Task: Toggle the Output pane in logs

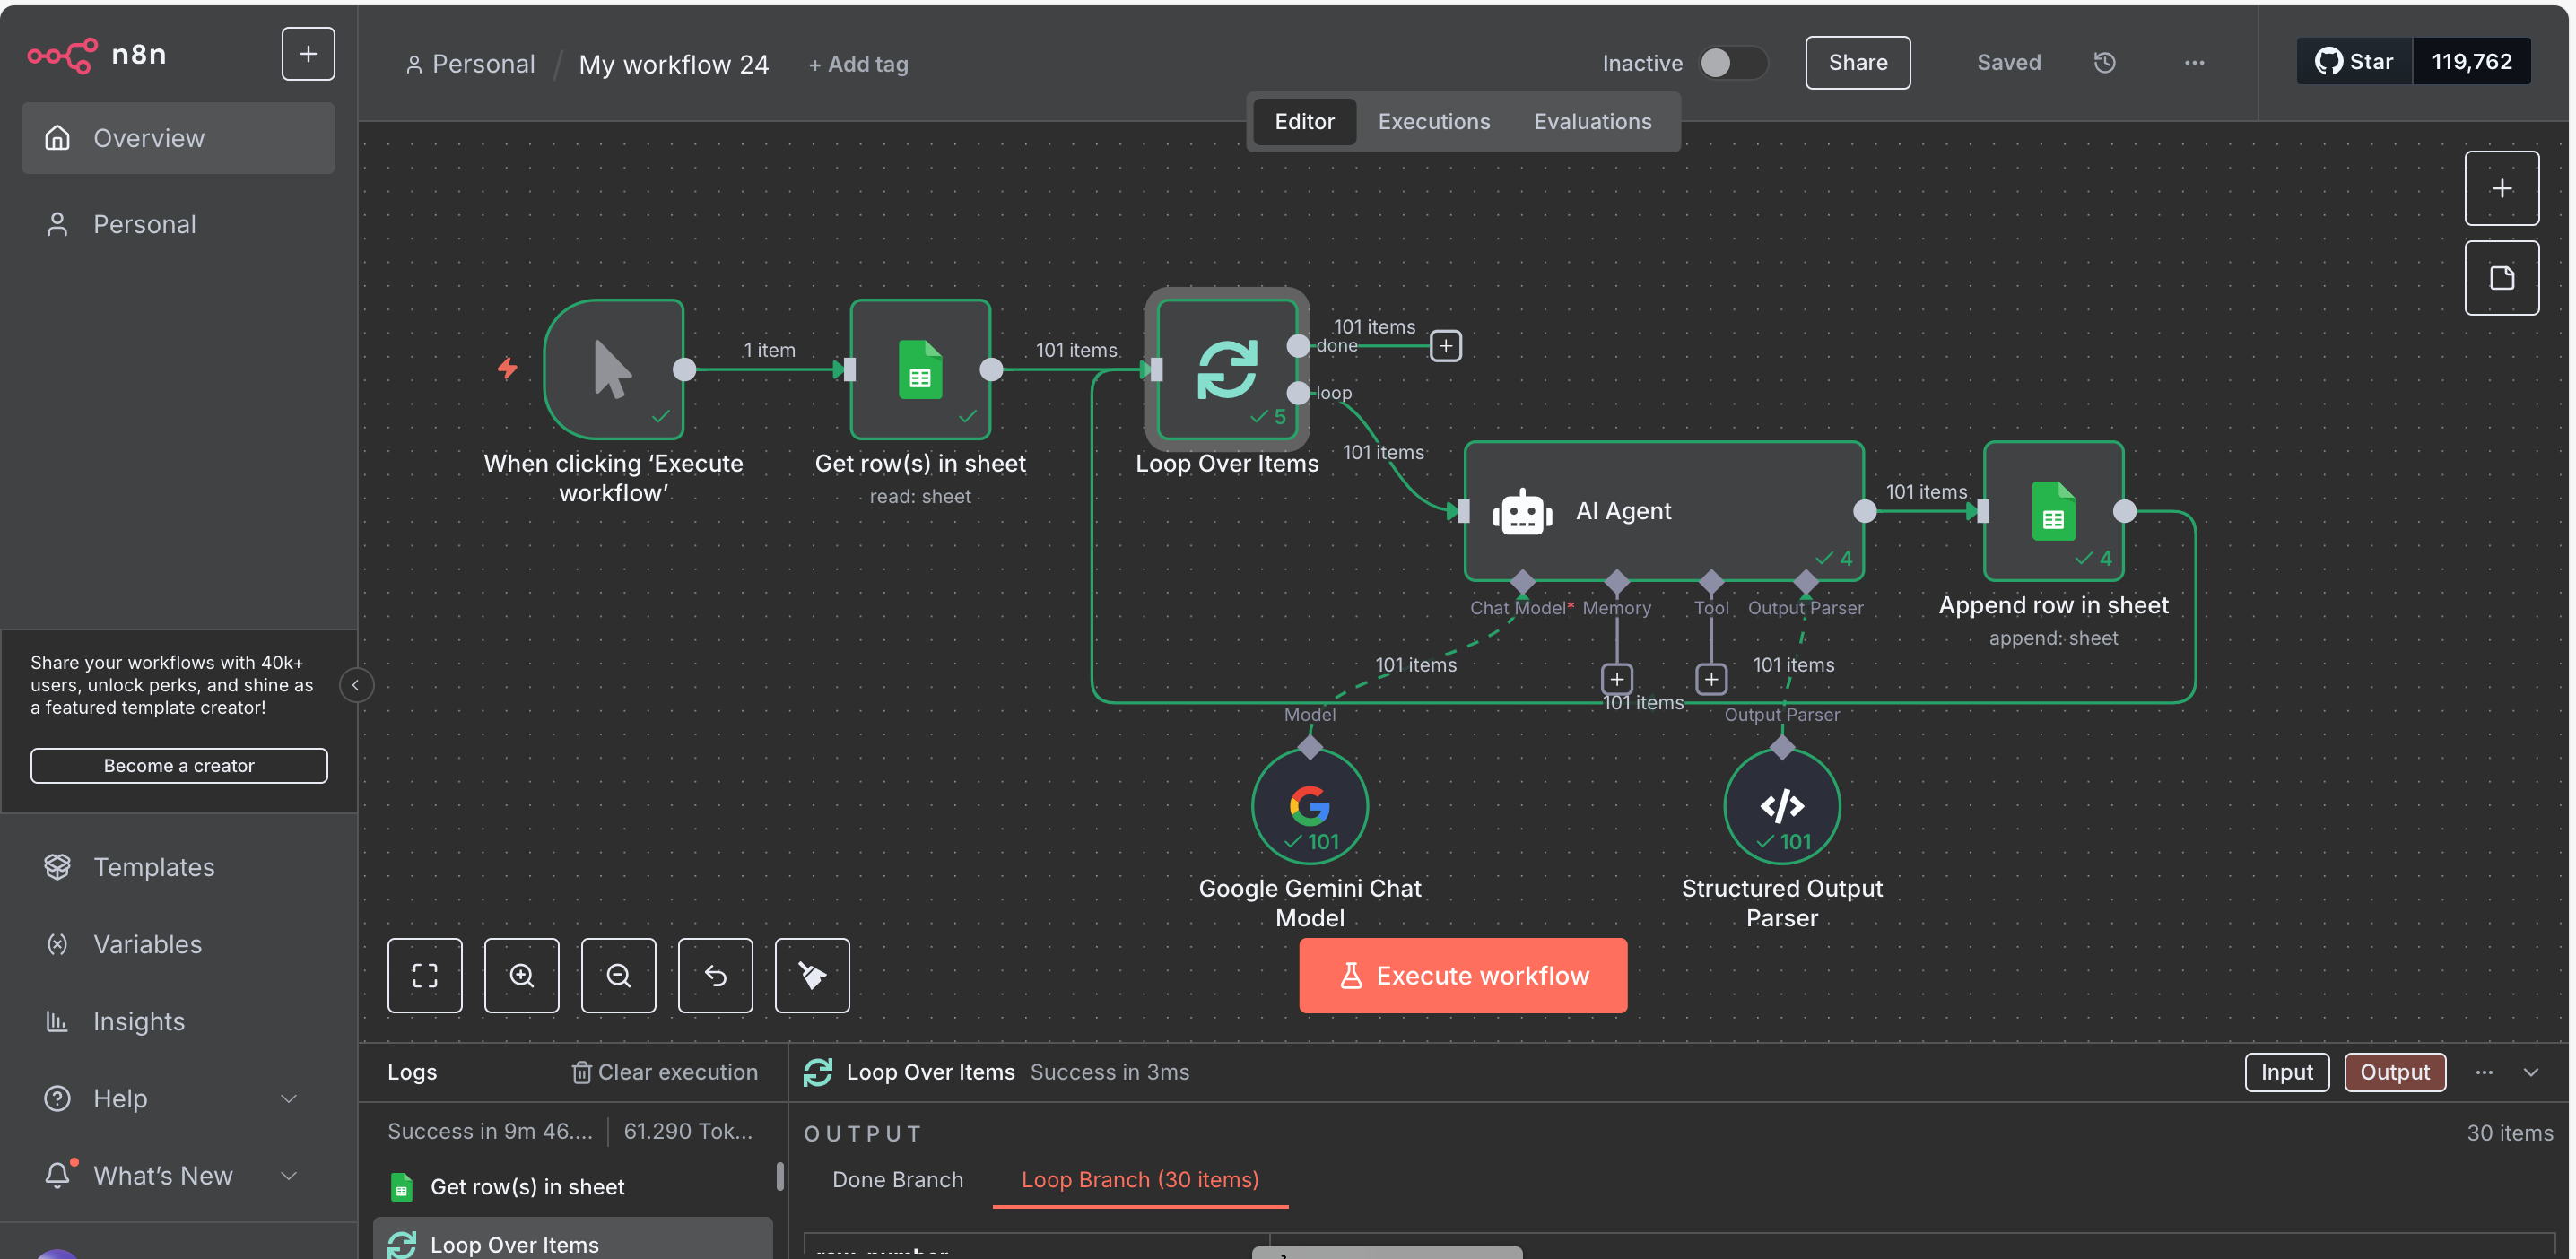Action: [2394, 1072]
